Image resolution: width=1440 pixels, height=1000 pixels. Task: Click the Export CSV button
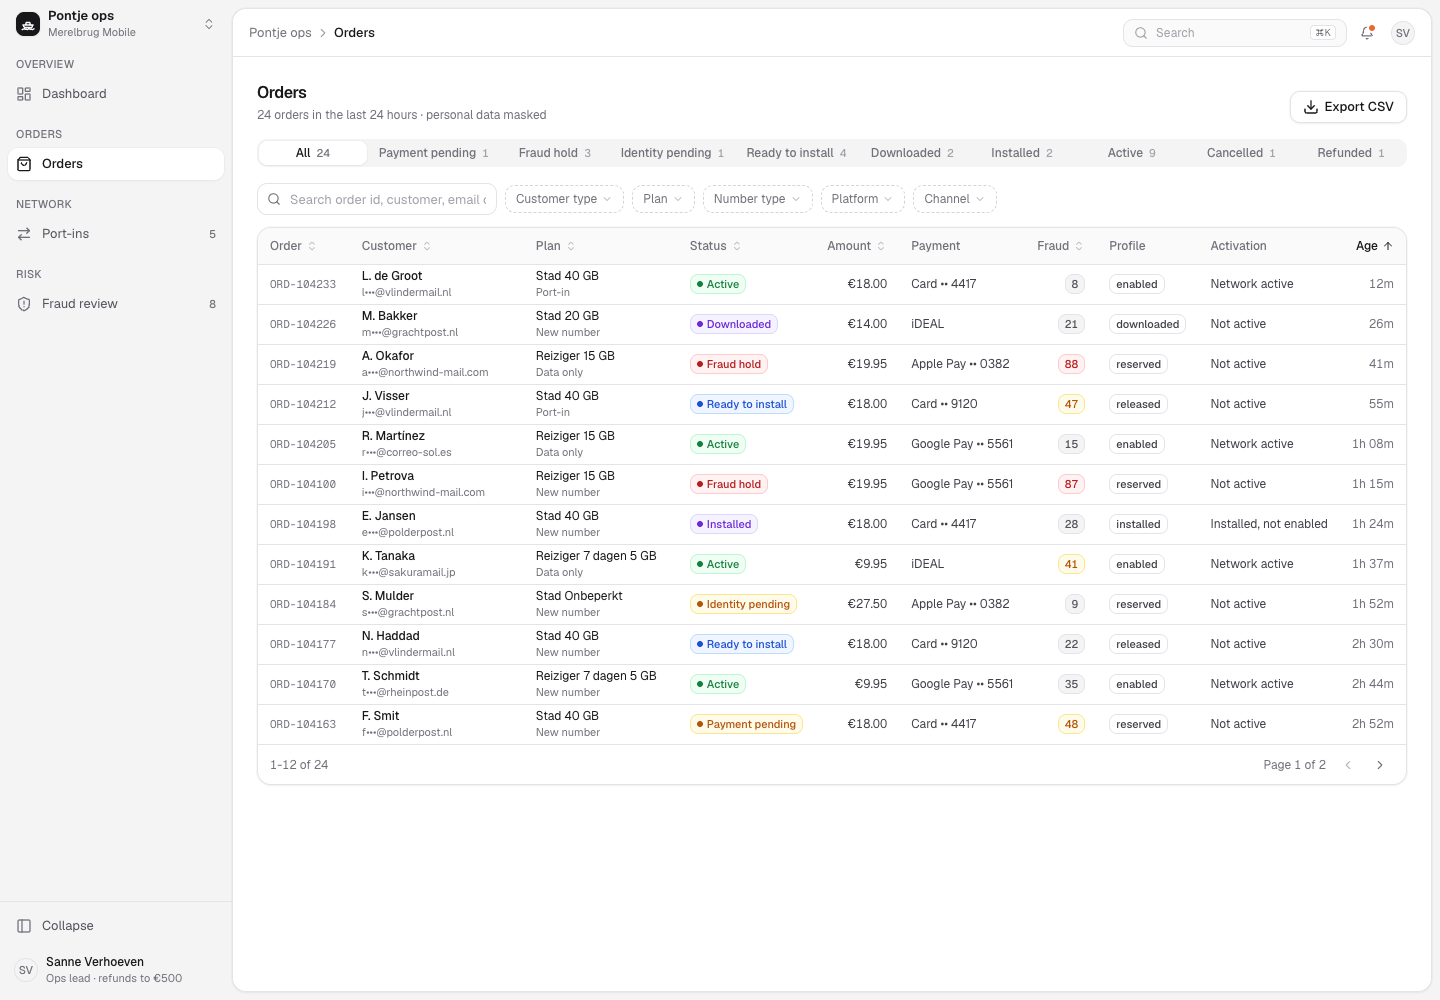pos(1348,107)
